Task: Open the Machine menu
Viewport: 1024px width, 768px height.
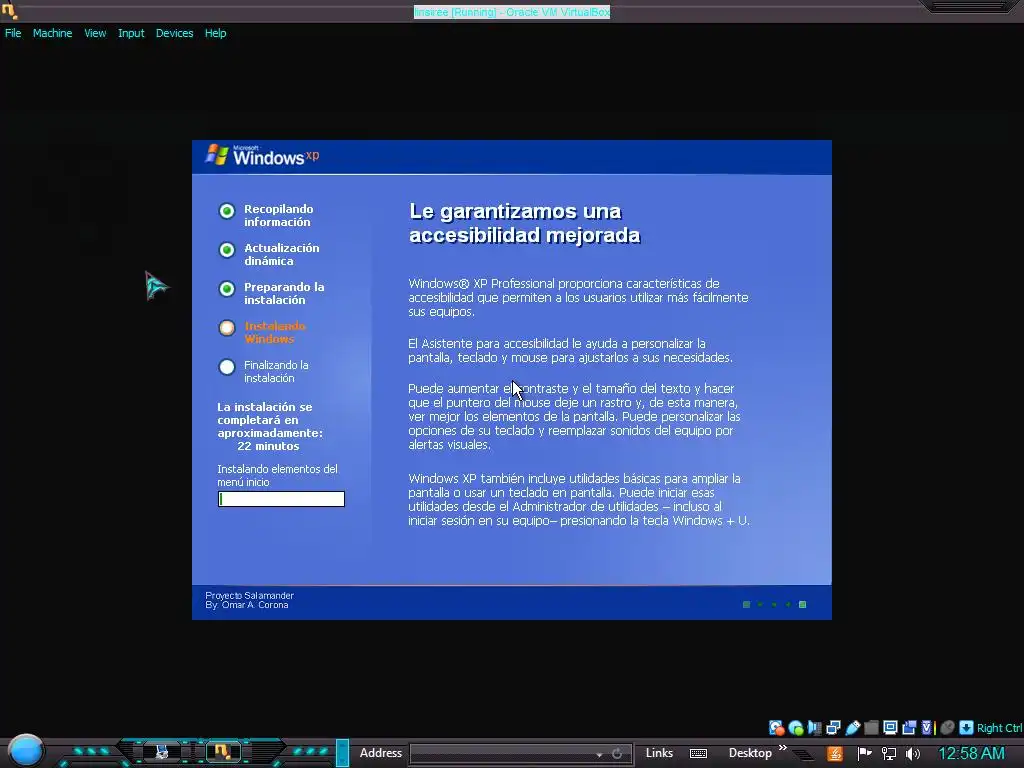Action: point(52,33)
